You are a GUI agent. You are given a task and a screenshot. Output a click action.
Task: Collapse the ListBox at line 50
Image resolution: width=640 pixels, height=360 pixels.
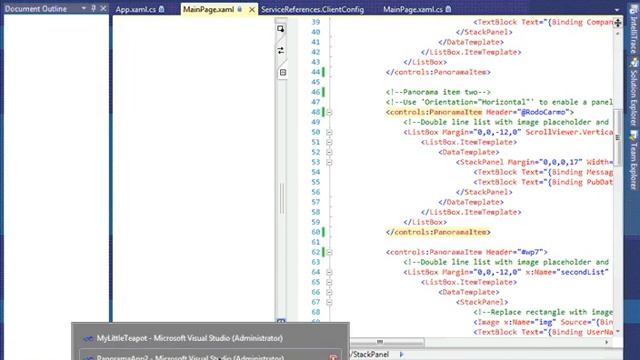329,132
